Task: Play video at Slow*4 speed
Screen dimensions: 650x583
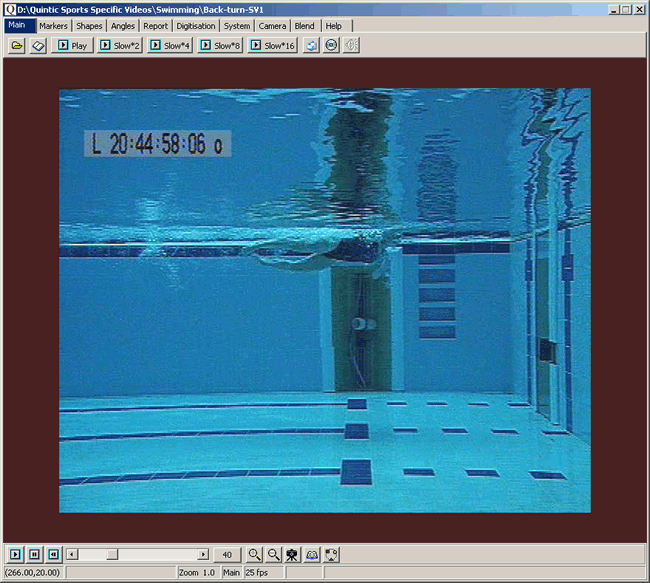Action: 170,45
